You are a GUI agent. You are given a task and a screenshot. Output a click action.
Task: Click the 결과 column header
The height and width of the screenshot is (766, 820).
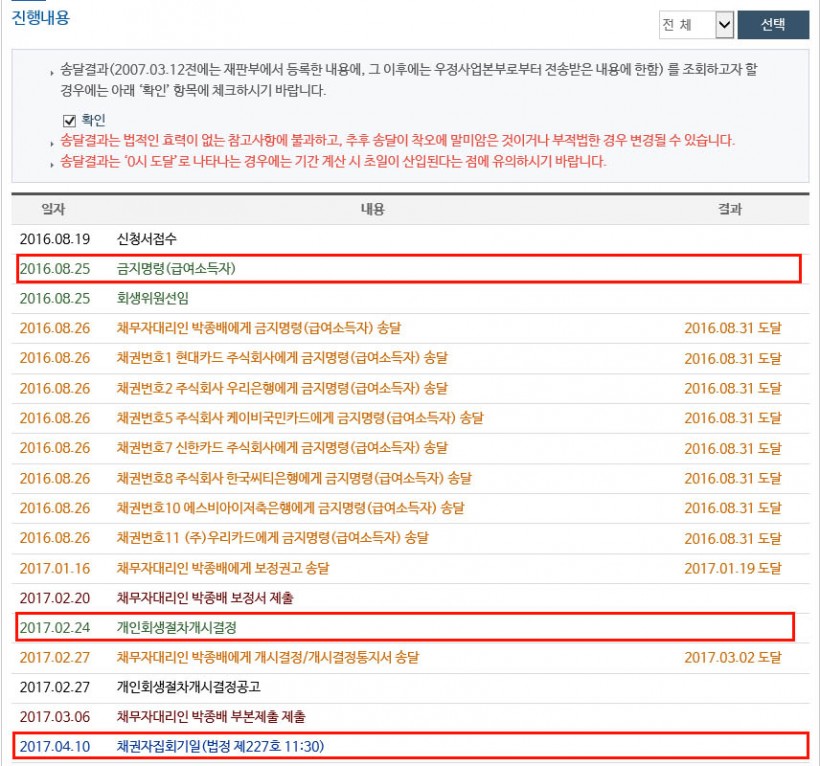730,210
